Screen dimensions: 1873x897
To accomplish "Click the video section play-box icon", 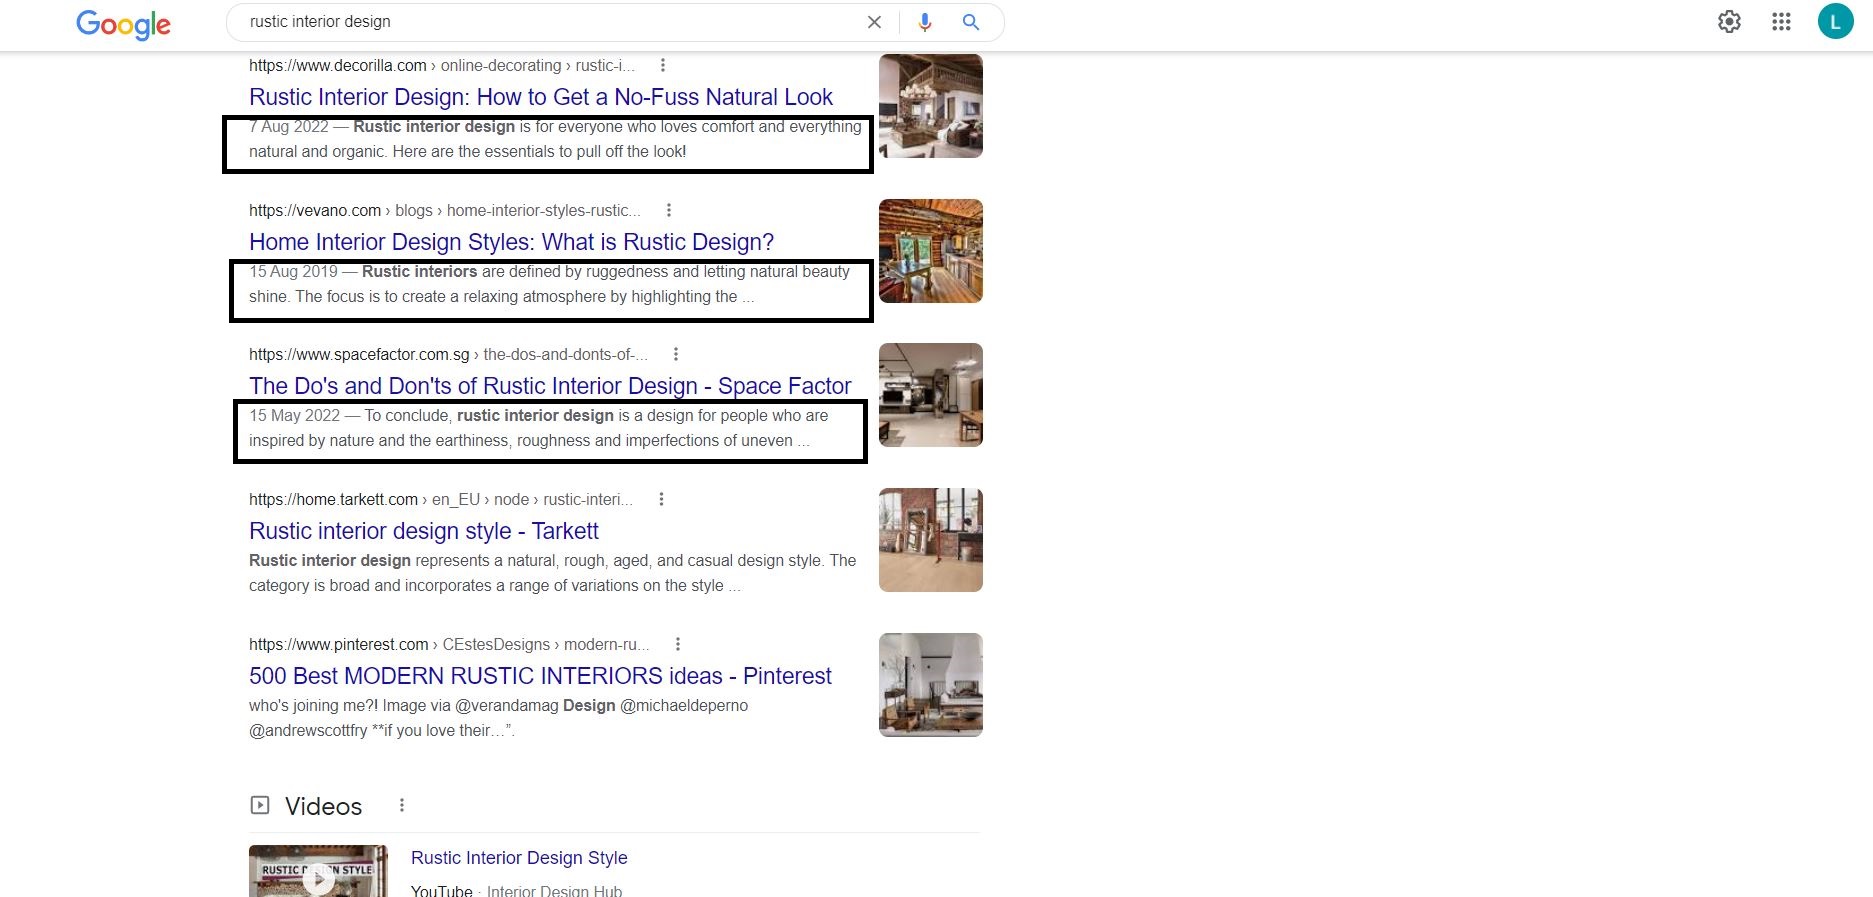I will tap(260, 805).
